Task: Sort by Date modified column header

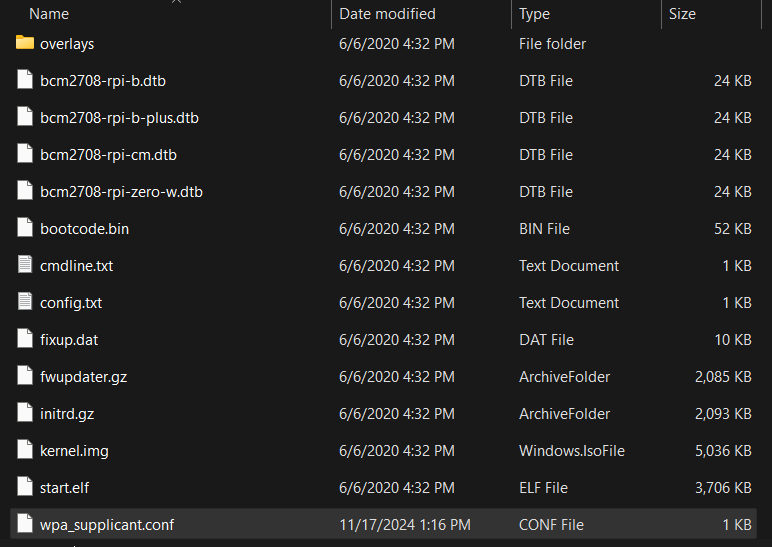Action: tap(387, 14)
